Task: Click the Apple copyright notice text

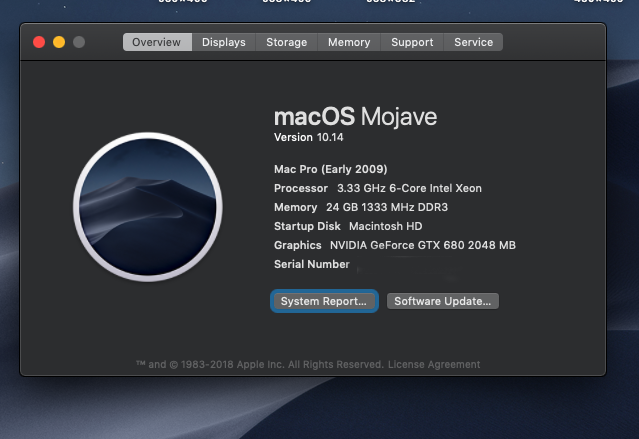Action: (x=260, y=364)
